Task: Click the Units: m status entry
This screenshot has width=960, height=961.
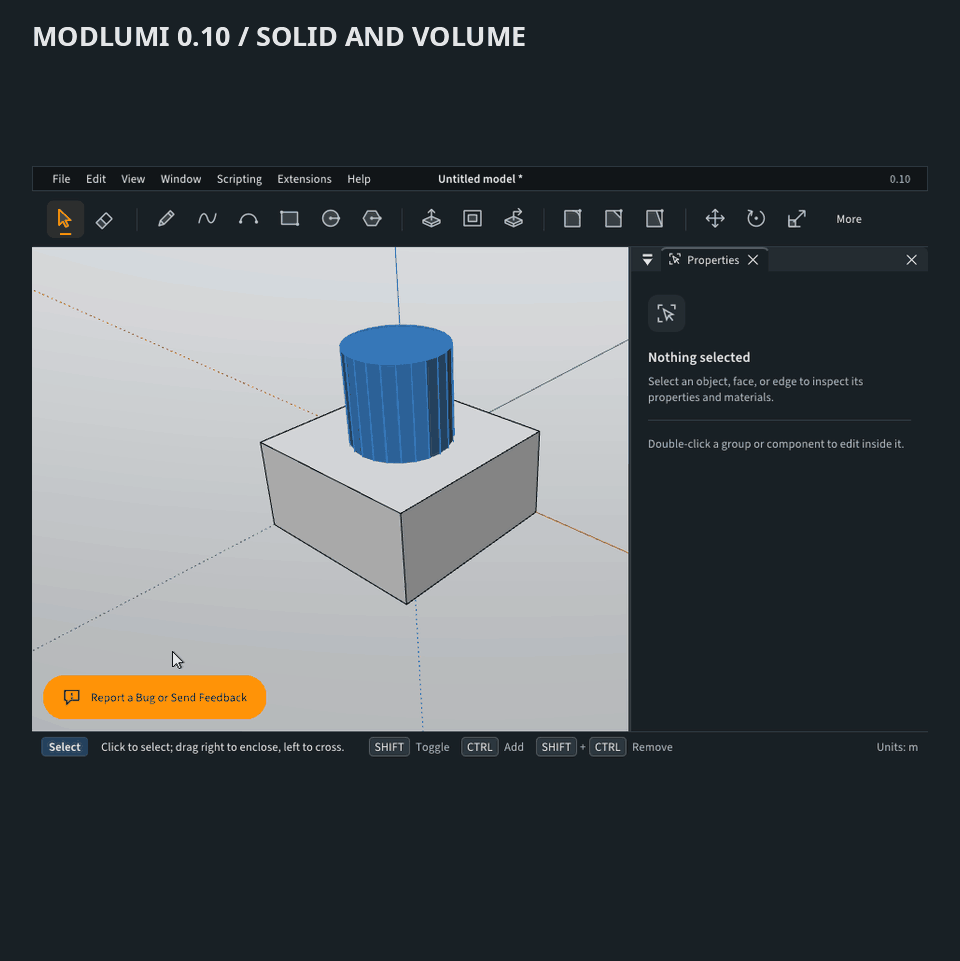Action: pyautogui.click(x=897, y=747)
